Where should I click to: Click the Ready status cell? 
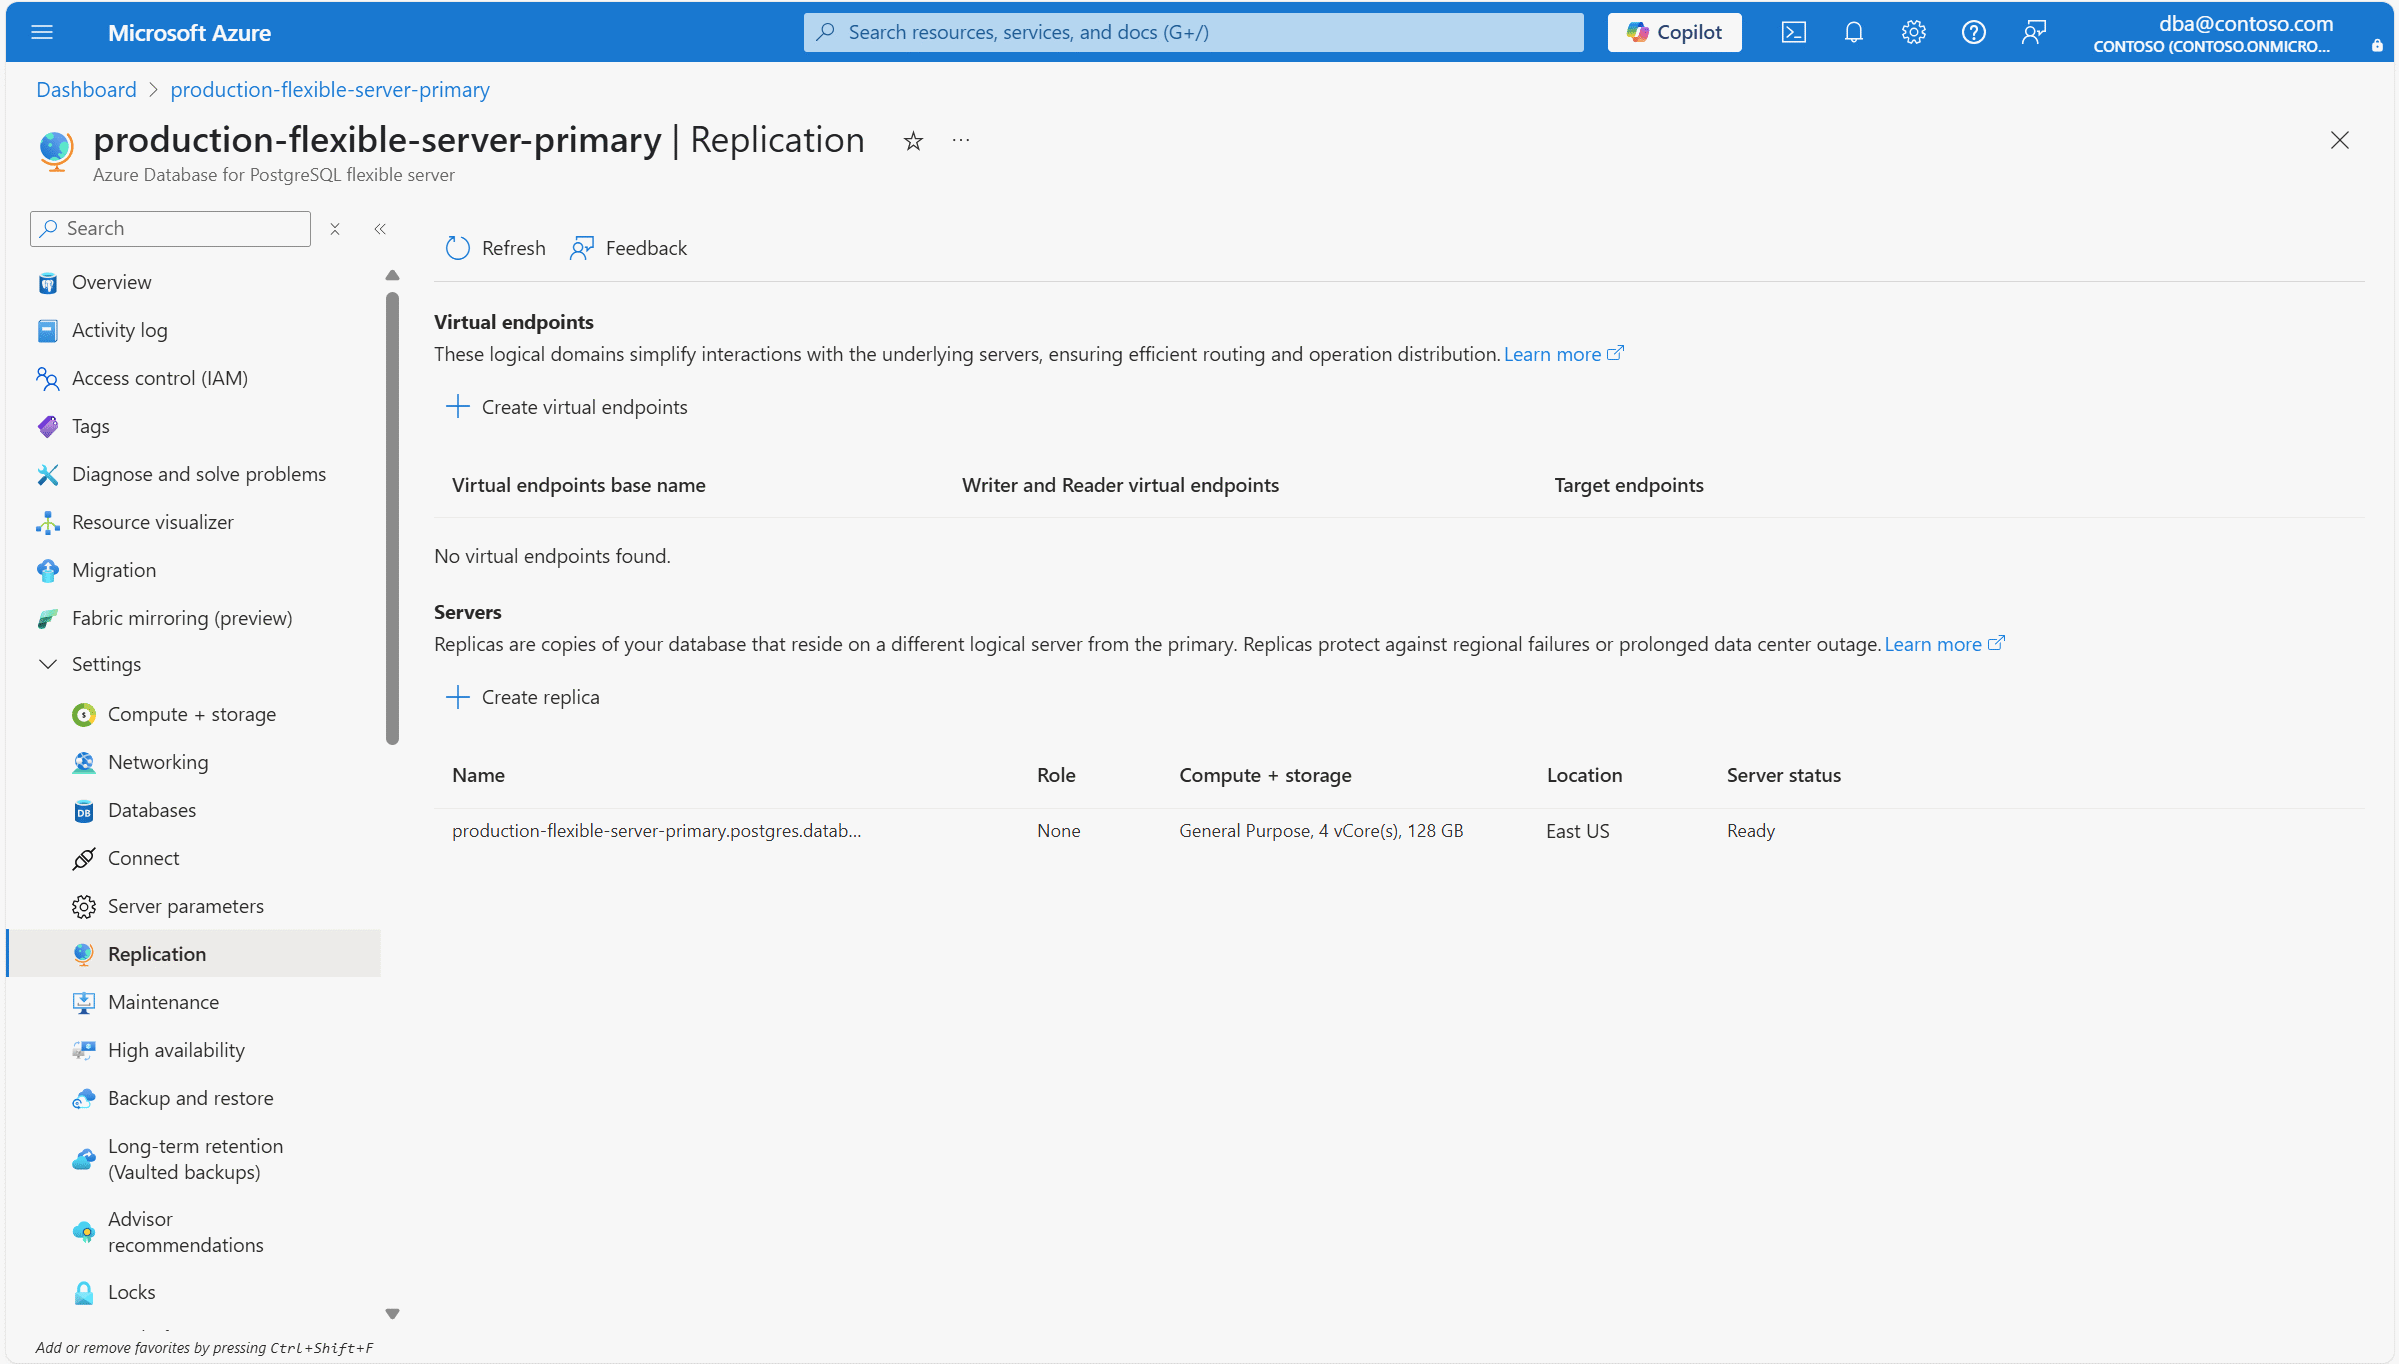[x=1750, y=831]
